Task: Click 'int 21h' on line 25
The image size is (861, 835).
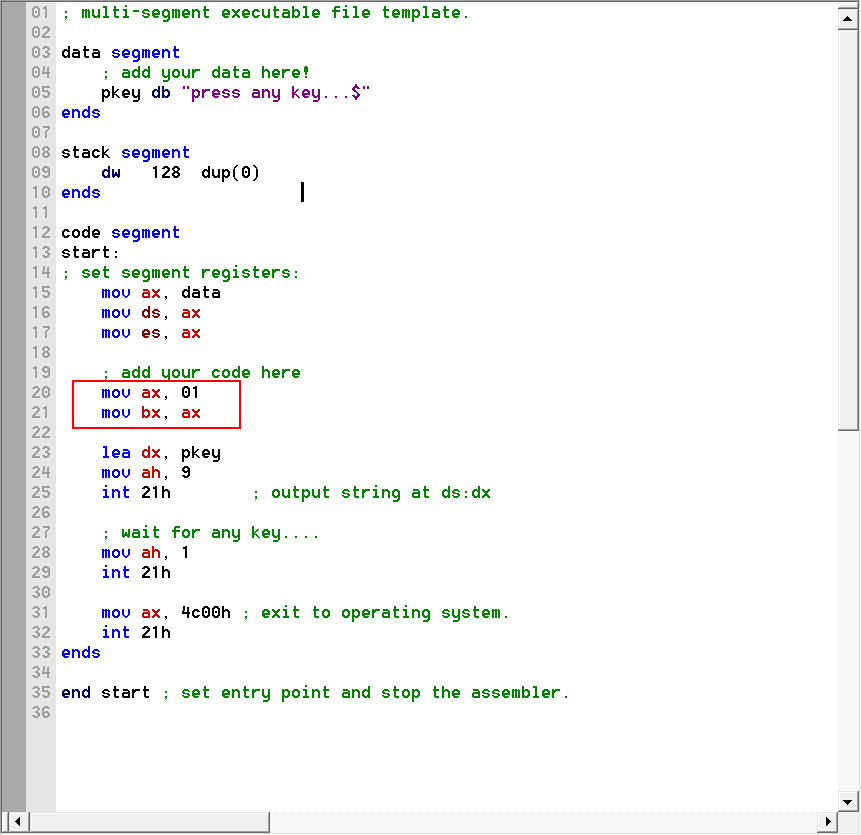Action: click(136, 492)
